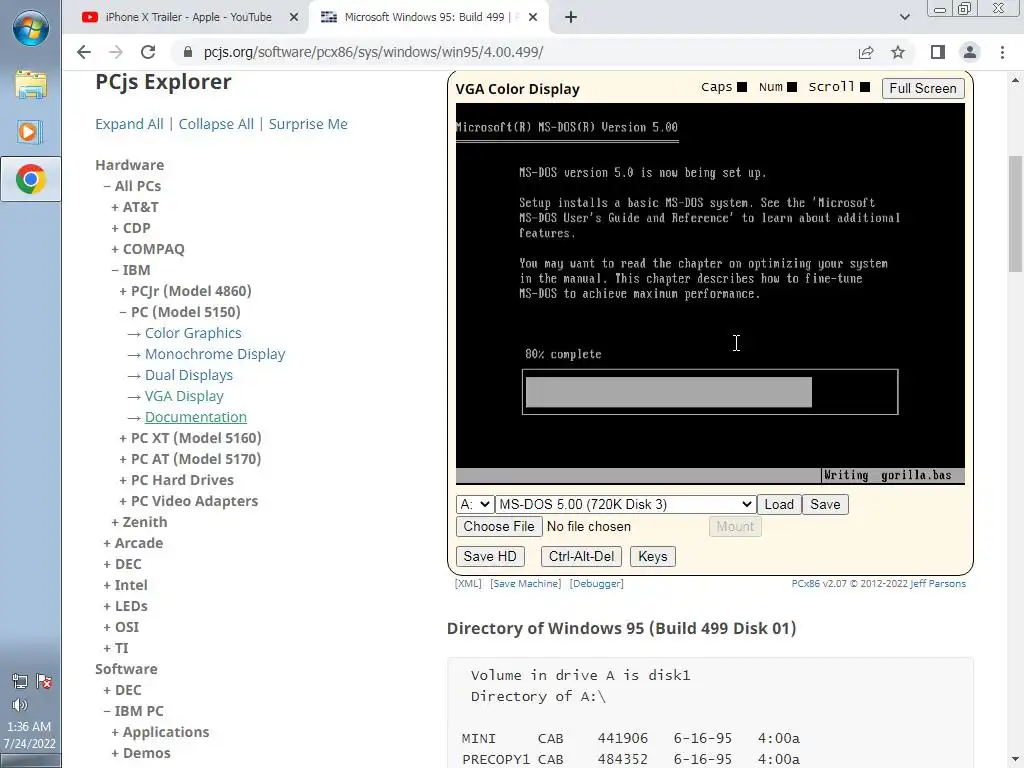Image resolution: width=1024 pixels, height=768 pixels.
Task: Click the Save HD button
Action: click(x=490, y=556)
